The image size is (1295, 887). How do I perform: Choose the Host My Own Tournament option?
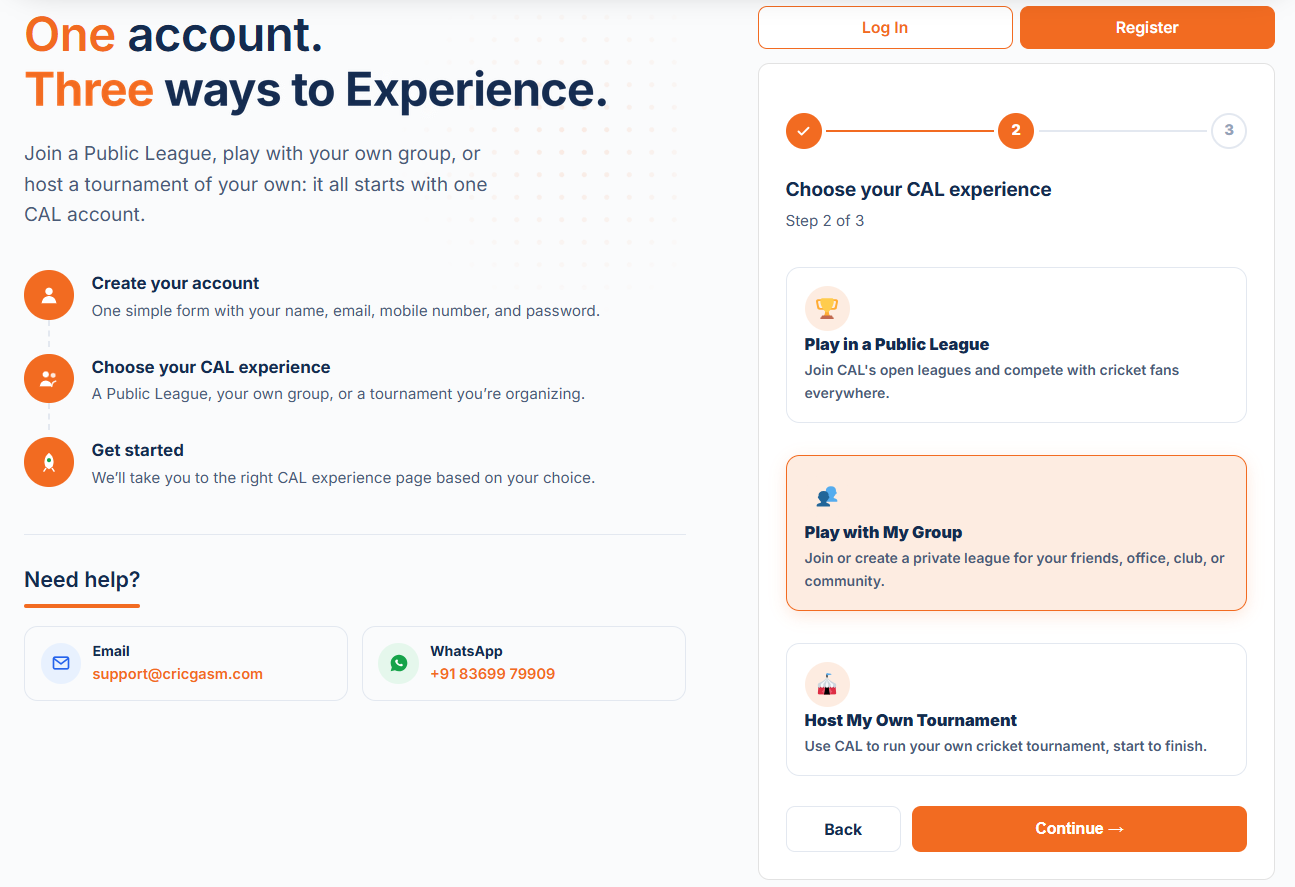pos(1016,709)
